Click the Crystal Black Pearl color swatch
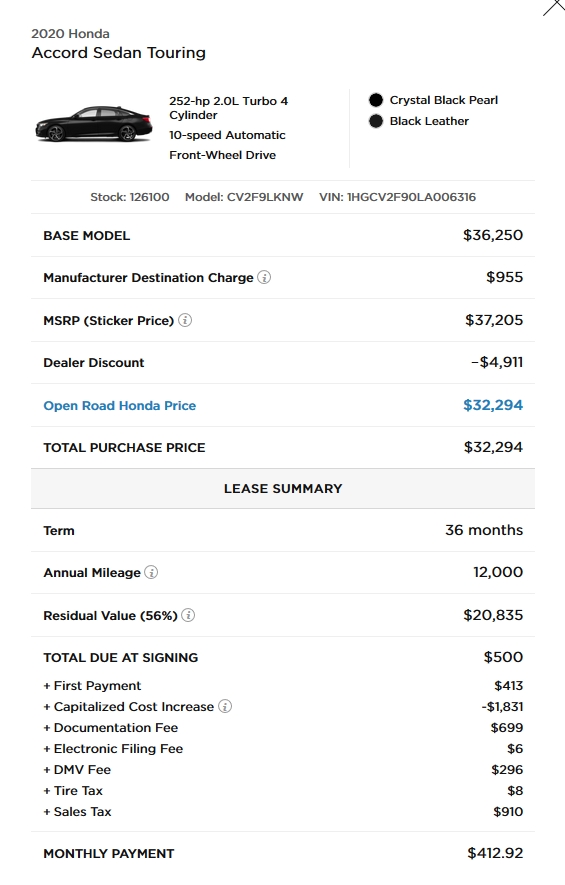The image size is (565, 885). 376,100
